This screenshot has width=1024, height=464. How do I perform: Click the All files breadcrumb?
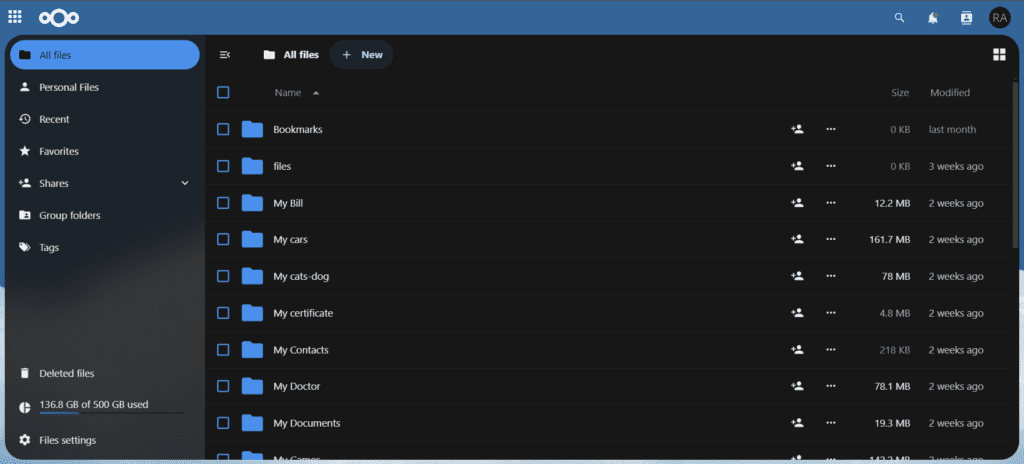[291, 55]
